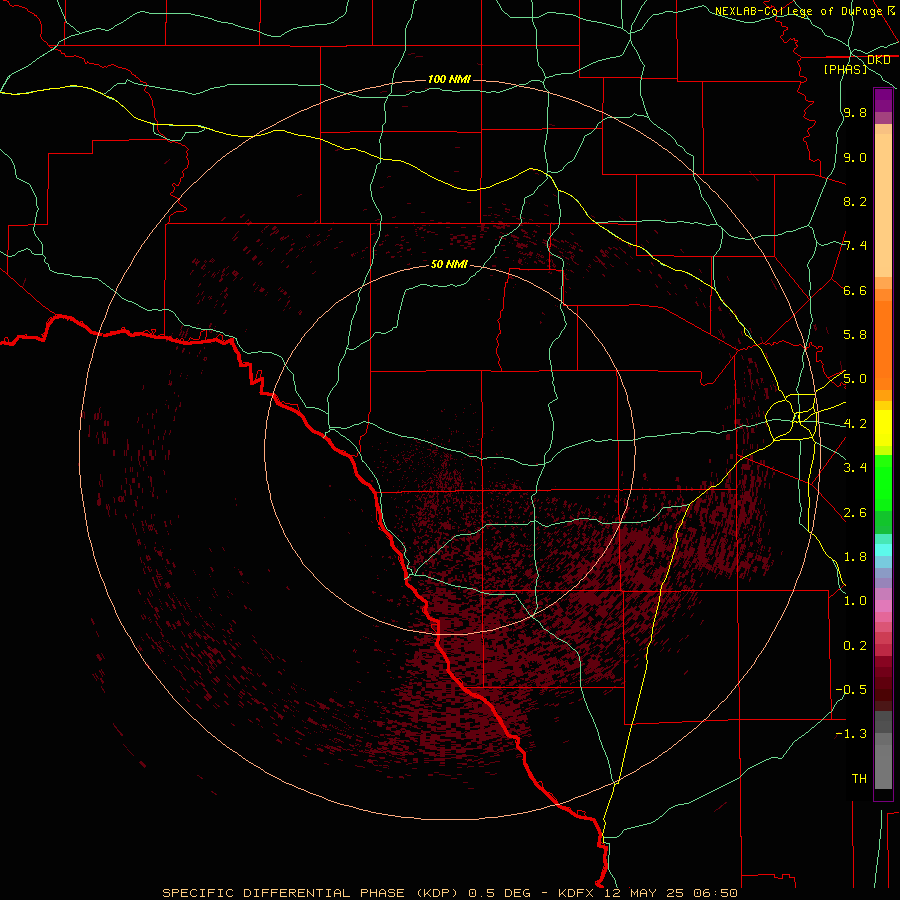900x900 pixels.
Task: Click the 1.8 legend value
Action: click(855, 557)
